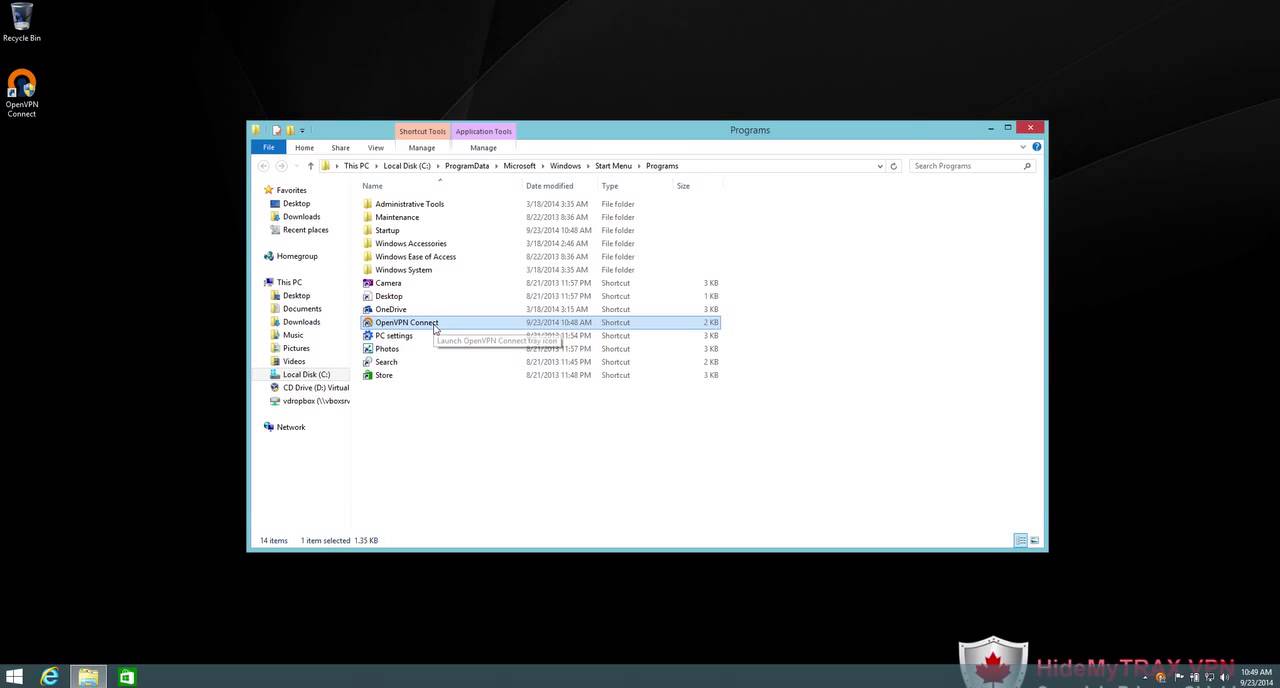Click Local Disk (C:) in address path
Image resolution: width=1280 pixels, height=688 pixels.
click(x=407, y=166)
